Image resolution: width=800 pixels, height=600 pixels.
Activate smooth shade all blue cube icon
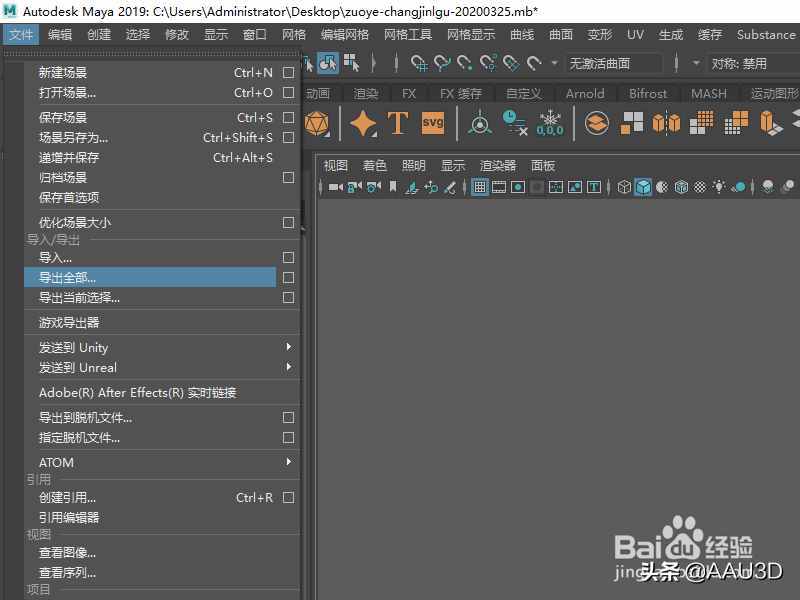click(643, 187)
